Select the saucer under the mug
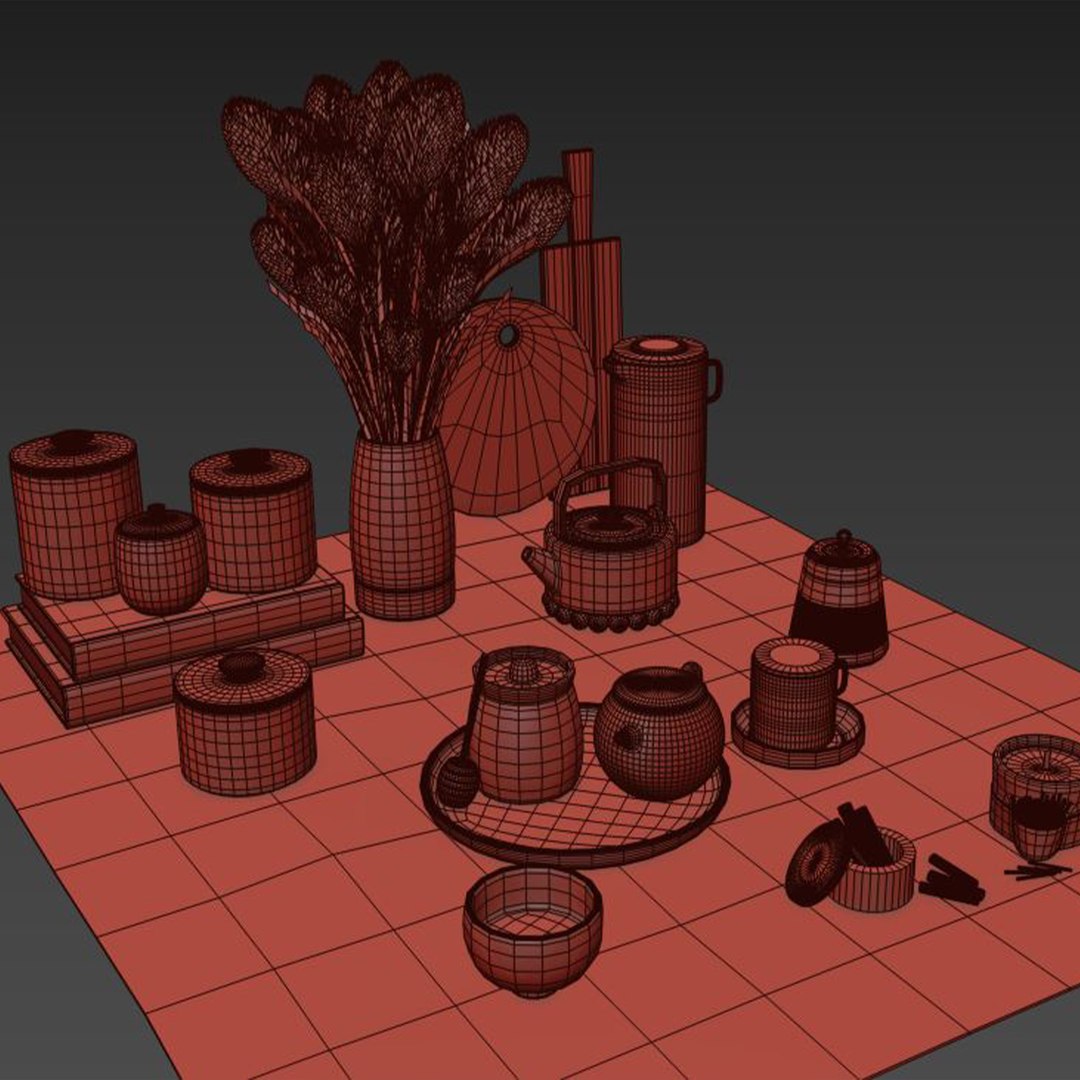Viewport: 1080px width, 1080px height. pyautogui.click(x=798, y=734)
